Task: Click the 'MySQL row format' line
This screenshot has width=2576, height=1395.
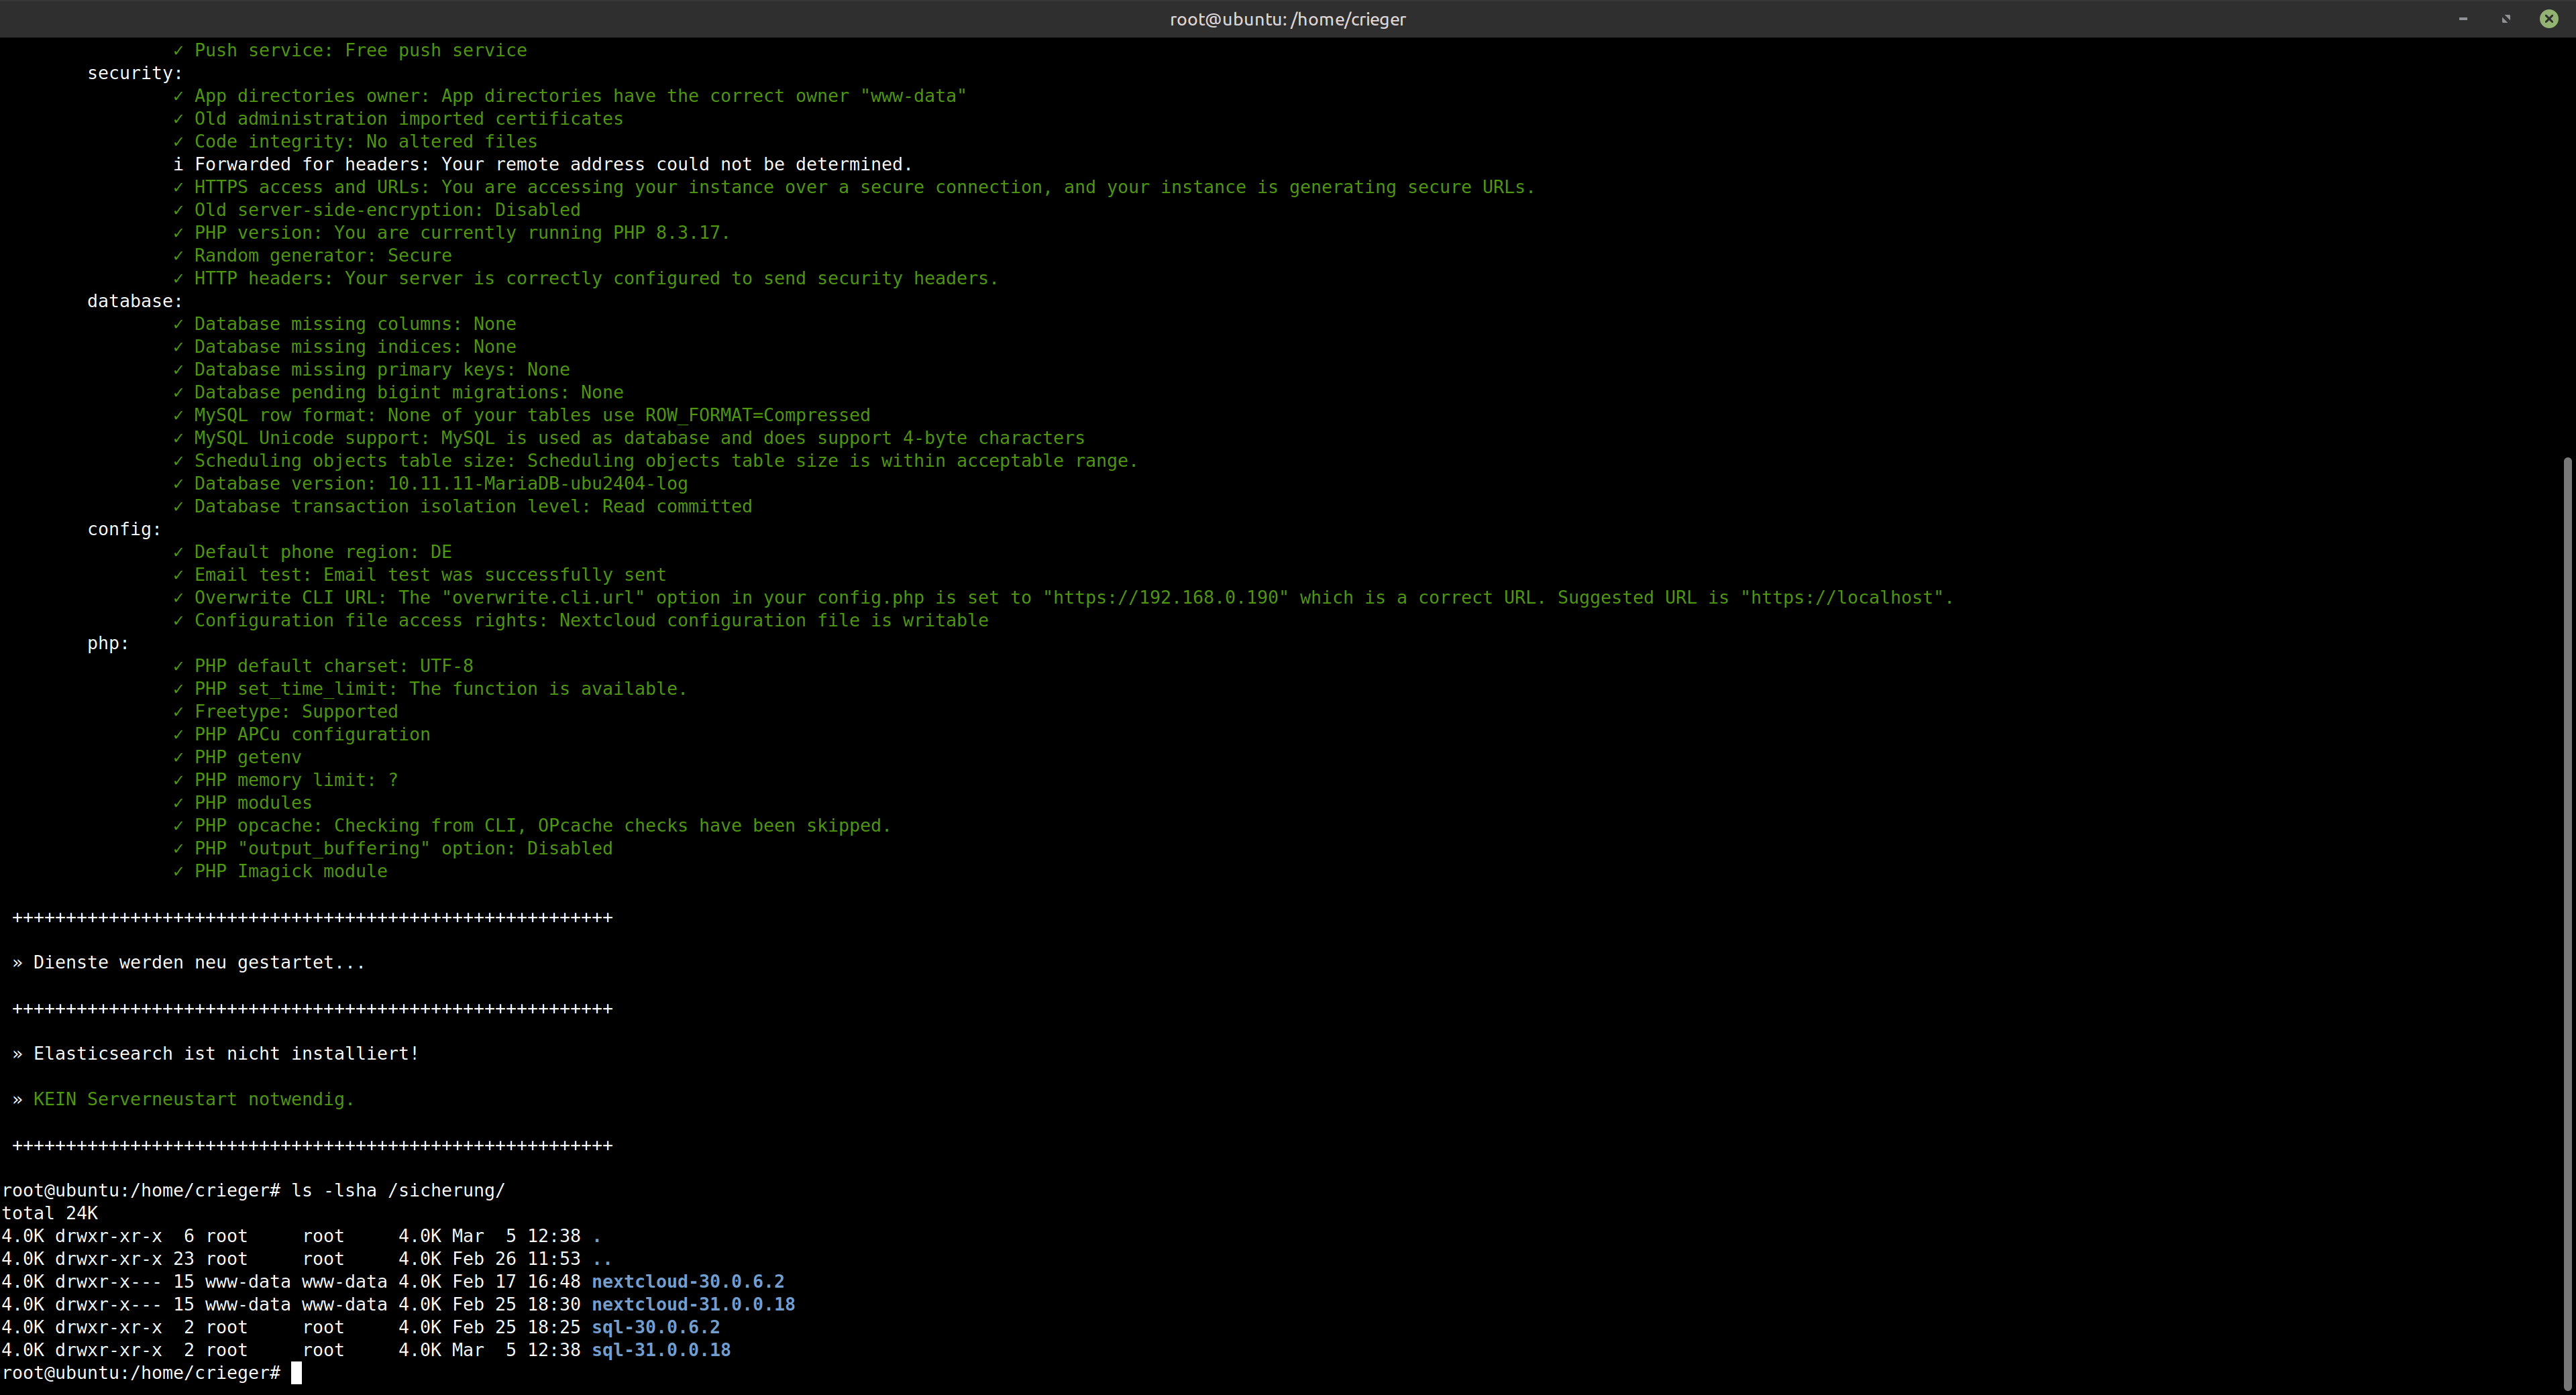Action: (x=522, y=416)
